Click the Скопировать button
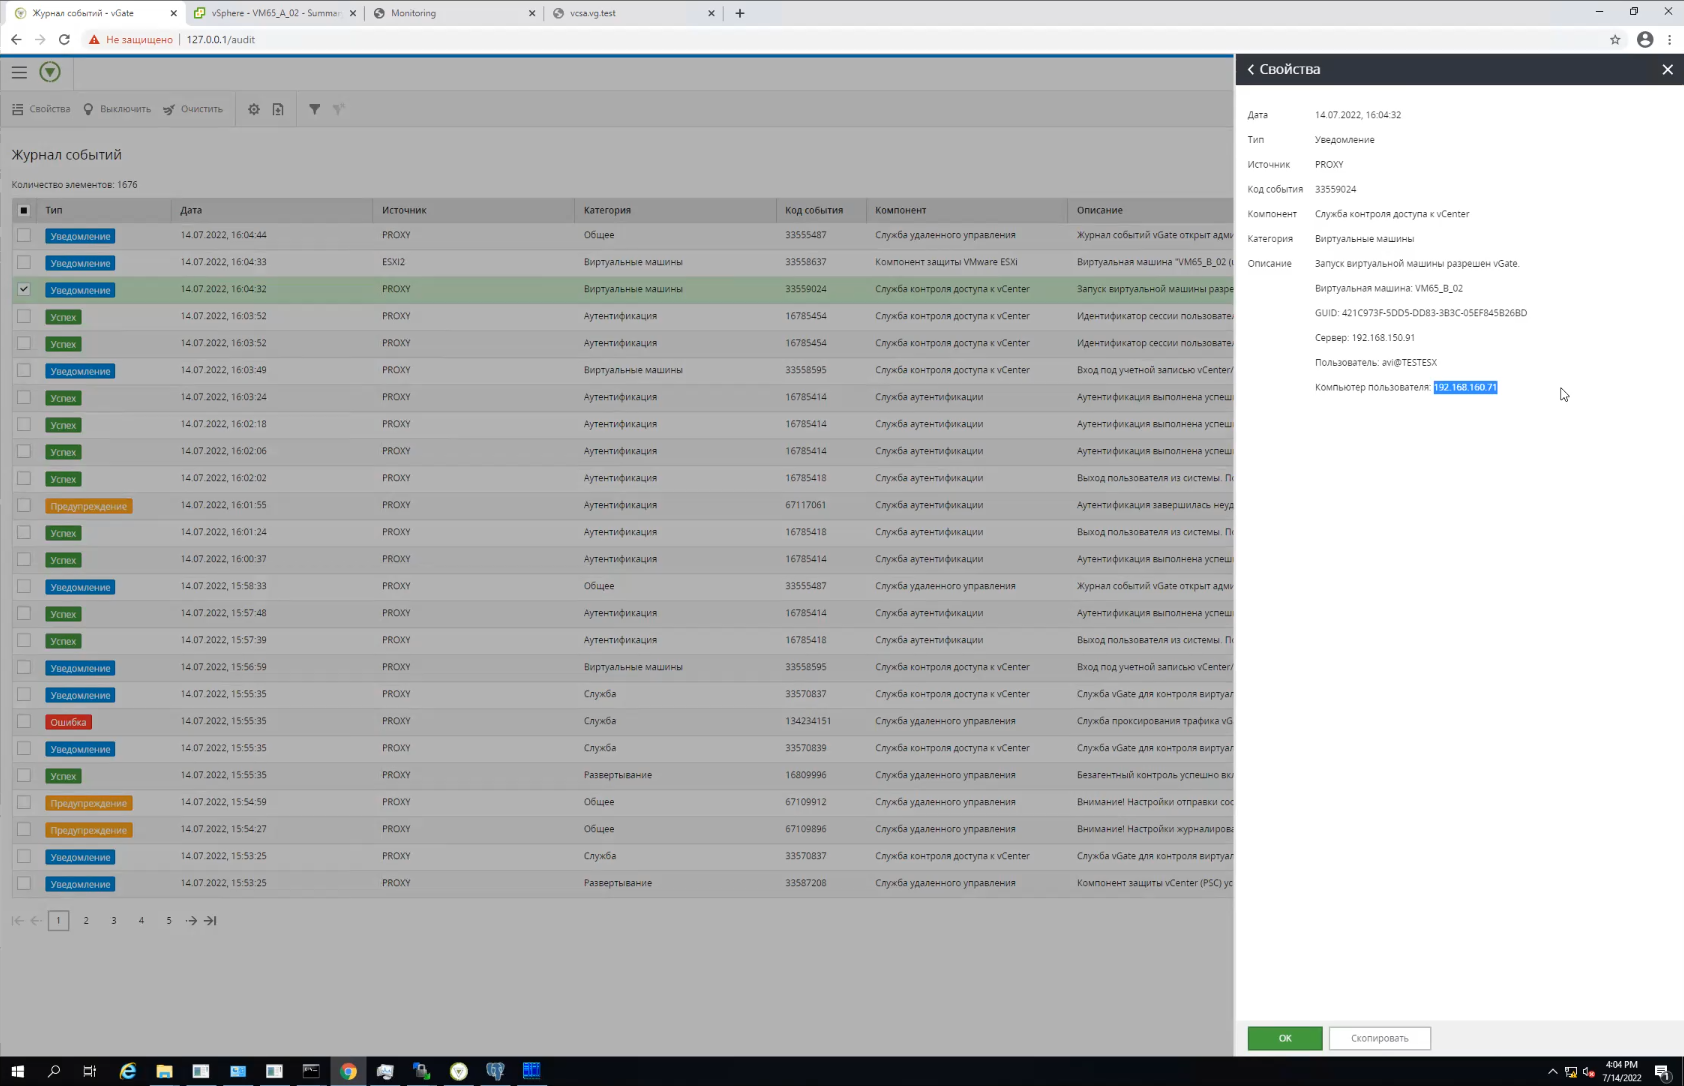The image size is (1684, 1086). click(x=1379, y=1038)
